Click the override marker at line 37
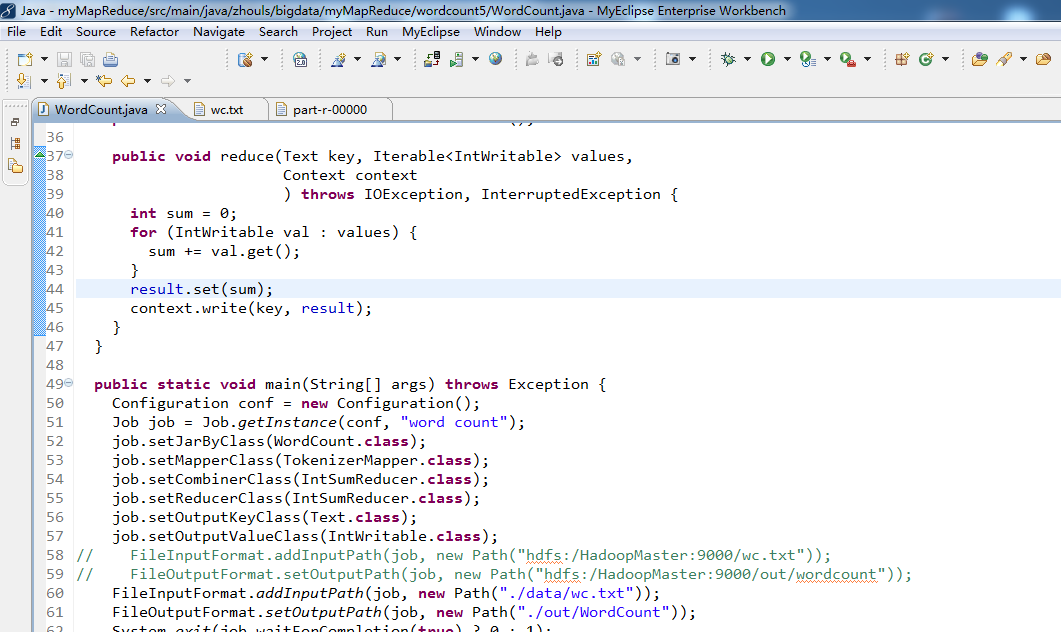The width and height of the screenshot is (1061, 632). [x=40, y=155]
